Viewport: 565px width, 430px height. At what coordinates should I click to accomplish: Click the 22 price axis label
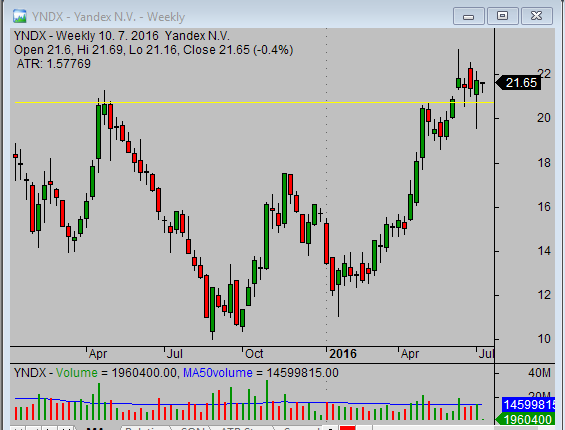pyautogui.click(x=544, y=74)
